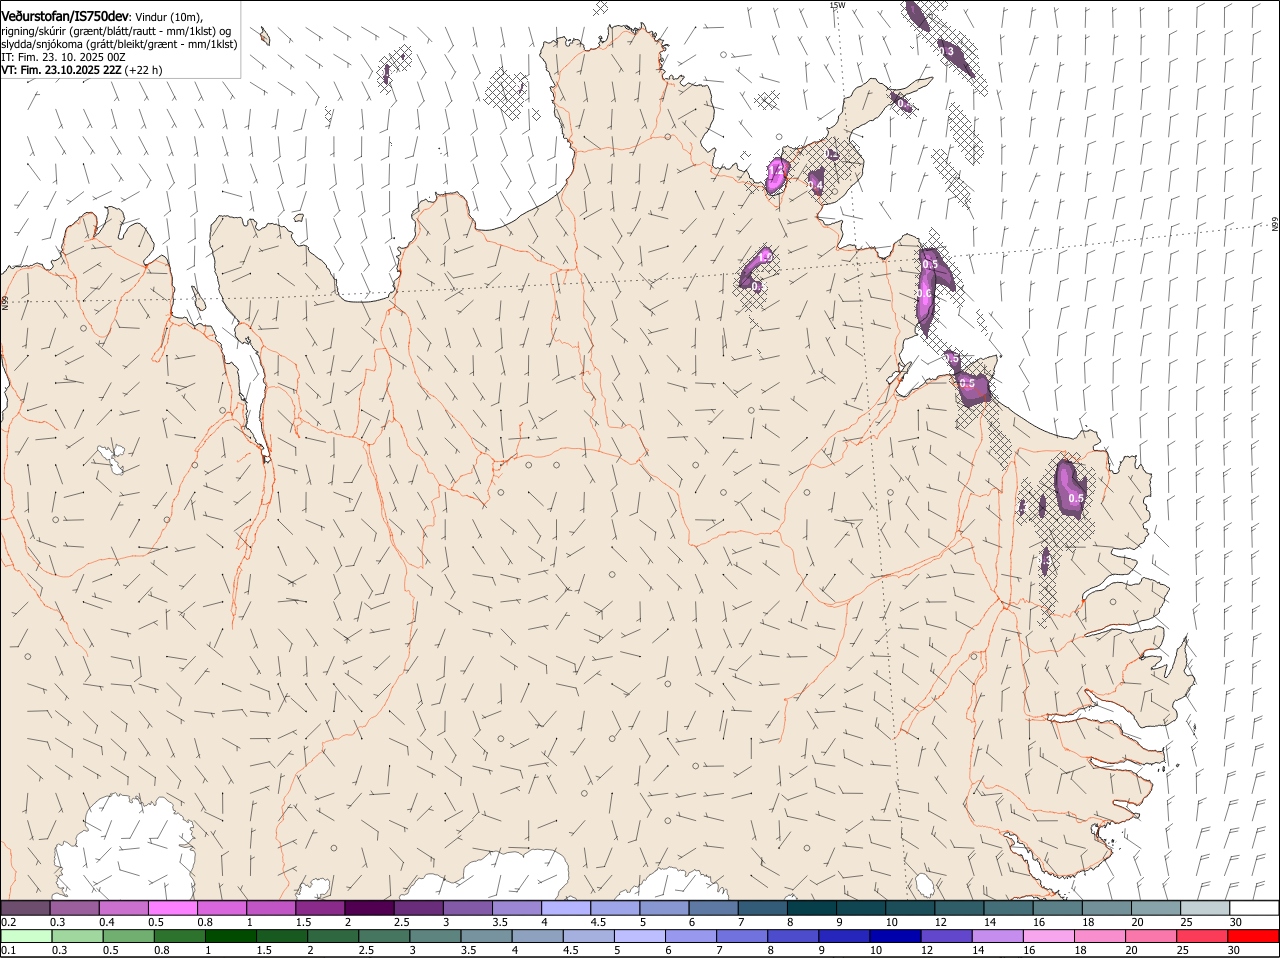Pick the snow legend swatch between 8 and 9
Viewport: 1280px width, 958px height.
click(x=812, y=907)
